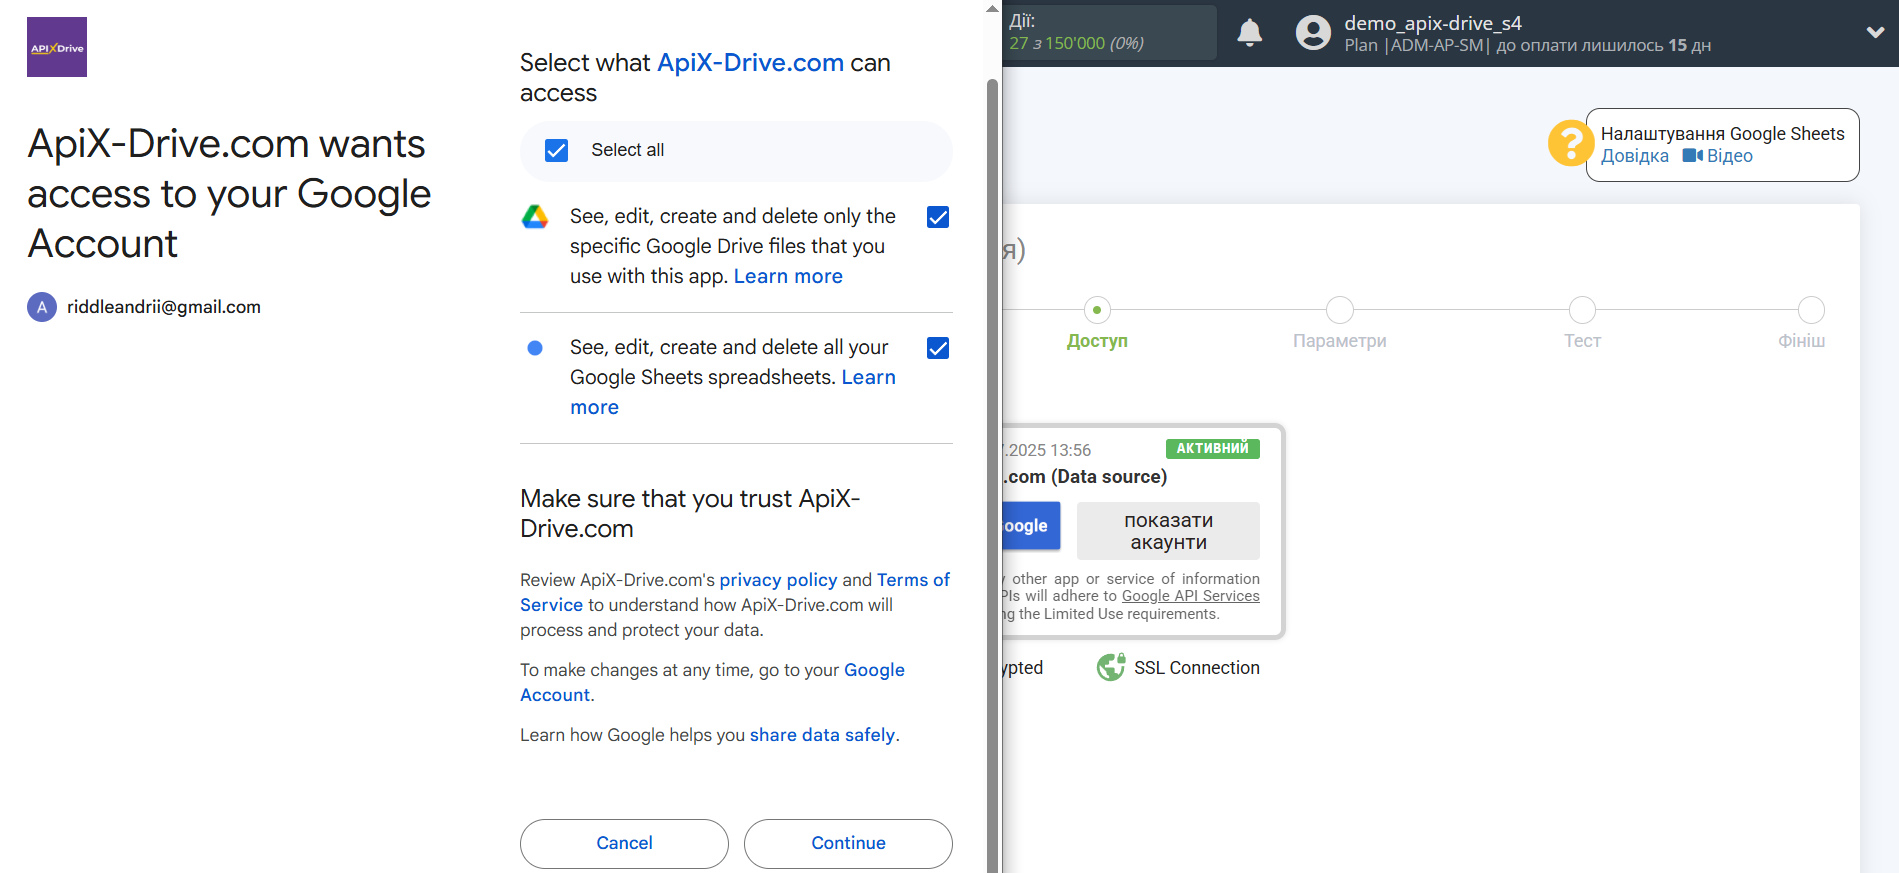Go to the Фініш step
This screenshot has width=1899, height=873.
(1808, 324)
